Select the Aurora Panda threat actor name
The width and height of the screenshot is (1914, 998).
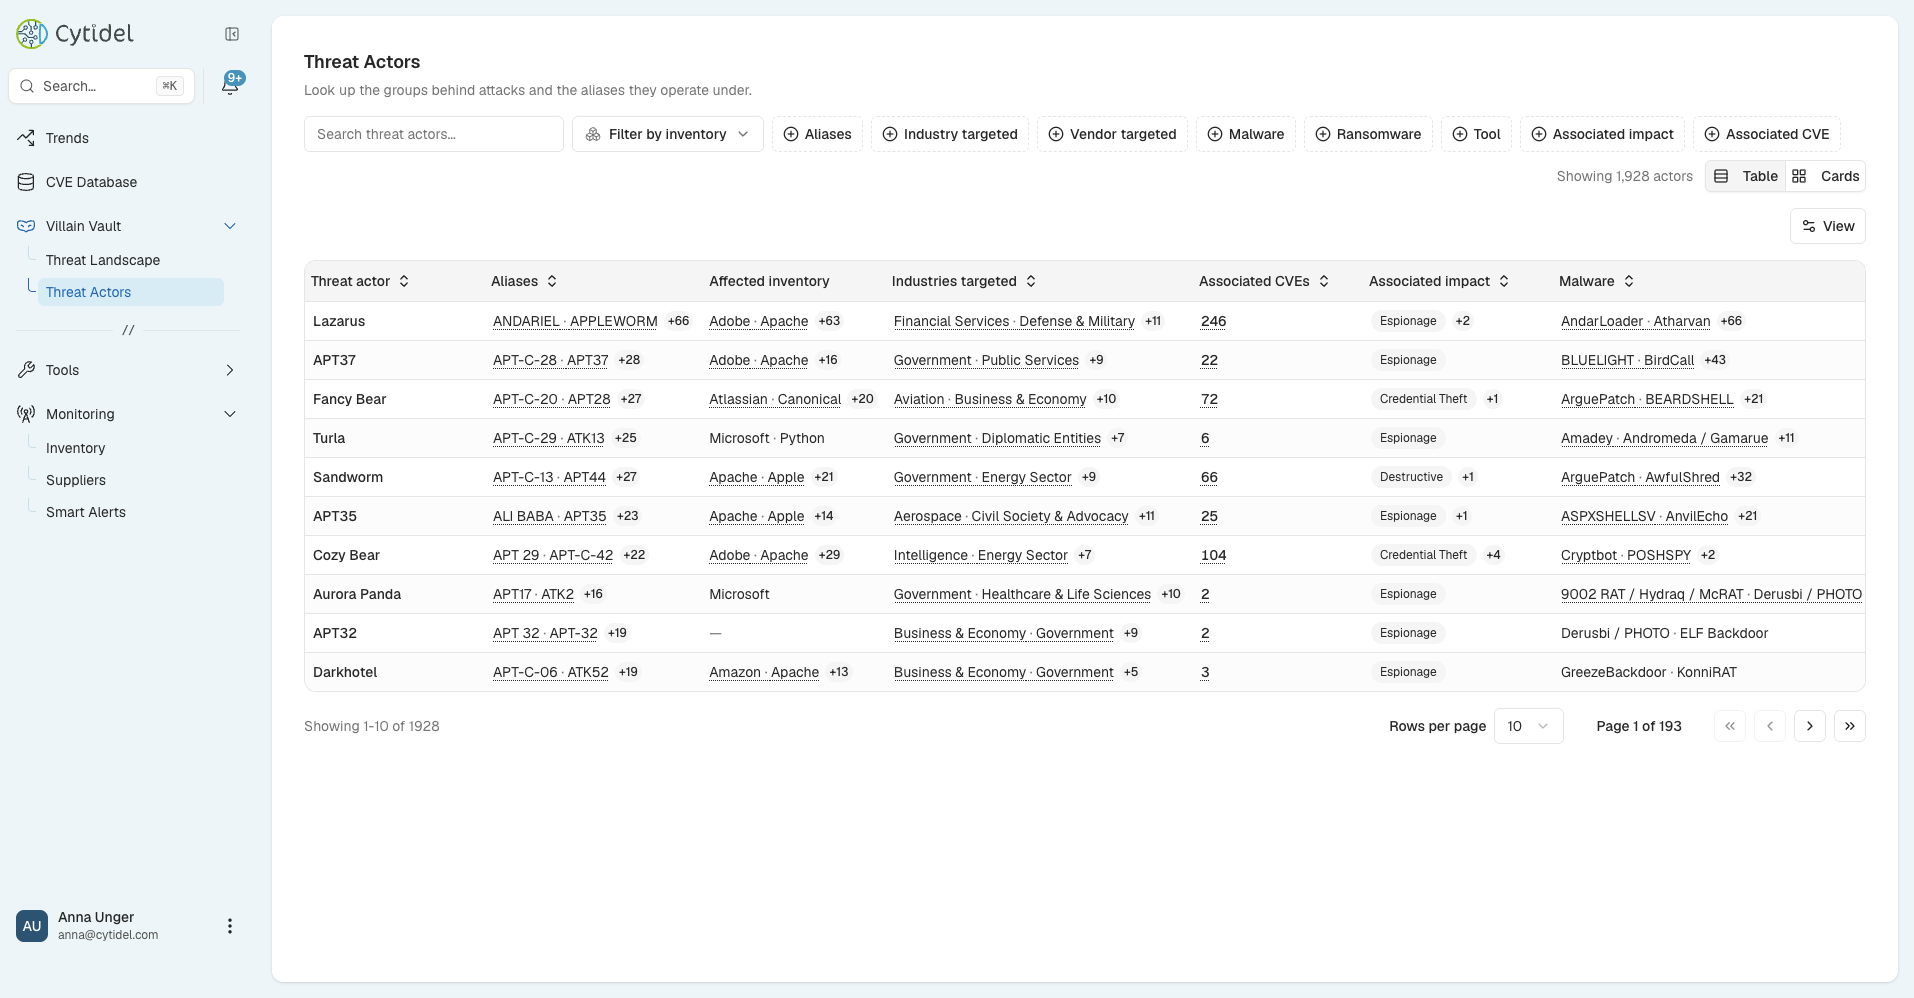[x=357, y=594]
